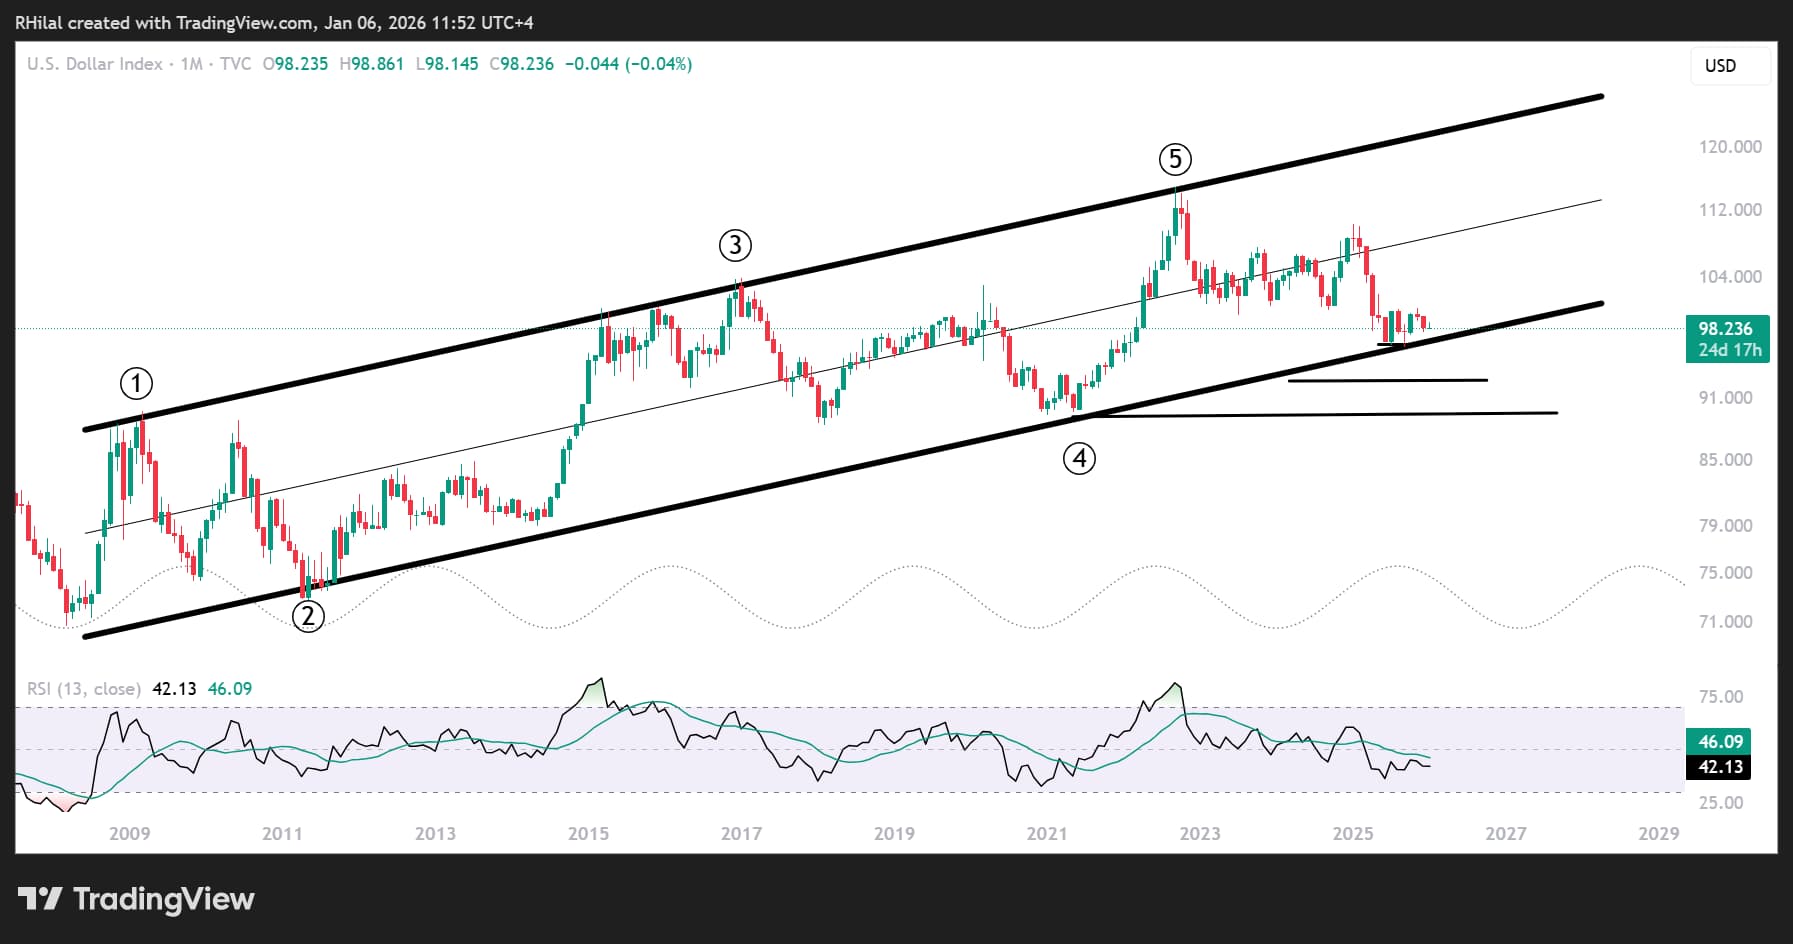Select the circled wave 2 marker
This screenshot has height=944, width=1793.
[x=308, y=616]
